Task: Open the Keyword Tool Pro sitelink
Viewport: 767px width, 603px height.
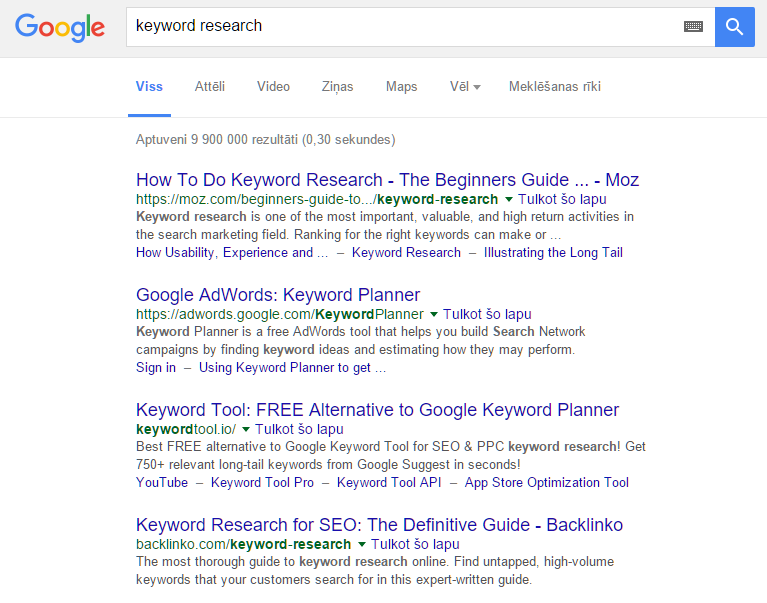Action: tap(262, 482)
